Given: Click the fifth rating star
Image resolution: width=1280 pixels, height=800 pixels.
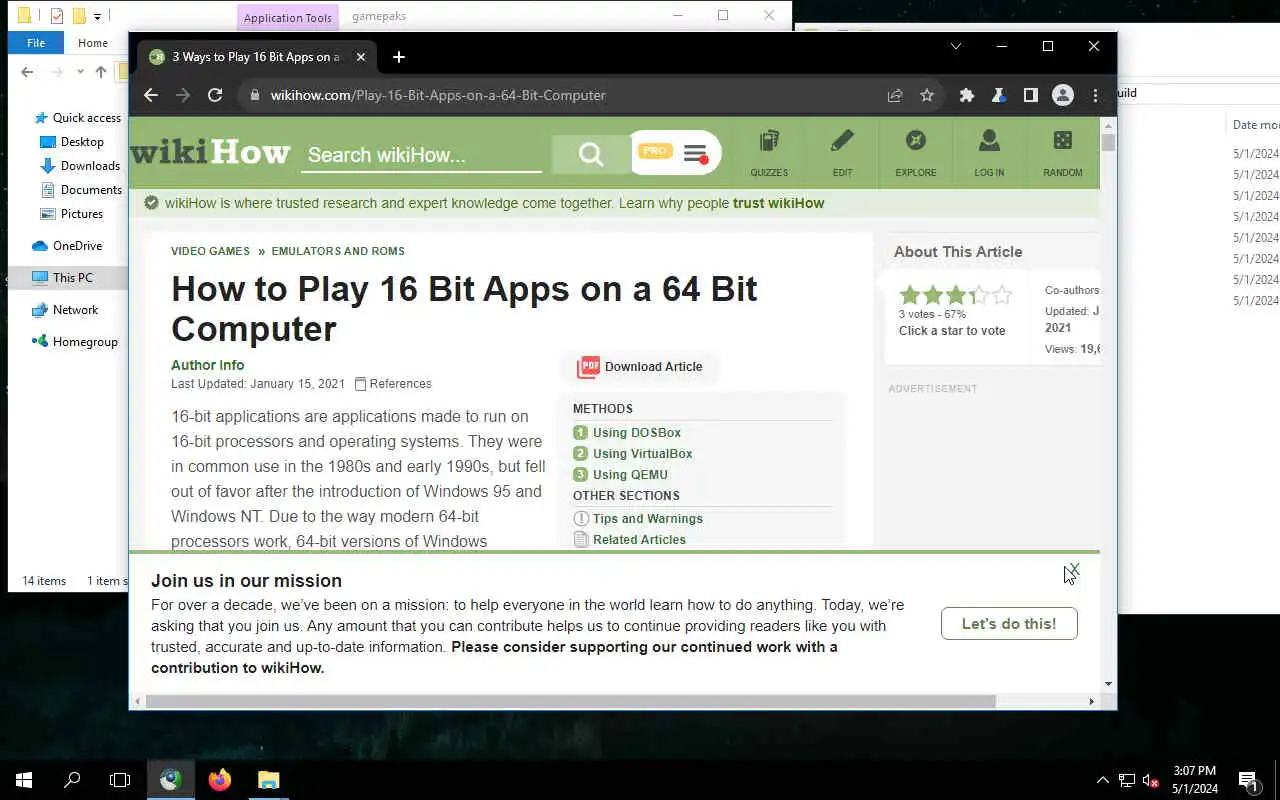Looking at the screenshot, I should pyautogui.click(x=1002, y=295).
